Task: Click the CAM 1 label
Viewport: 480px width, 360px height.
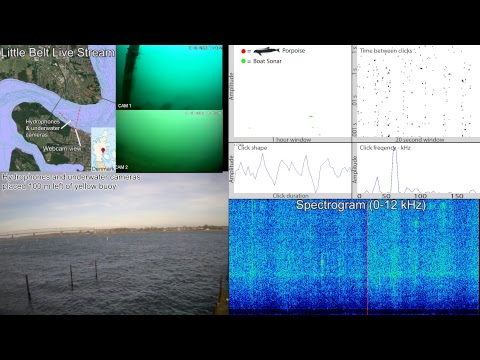Action: coord(124,106)
